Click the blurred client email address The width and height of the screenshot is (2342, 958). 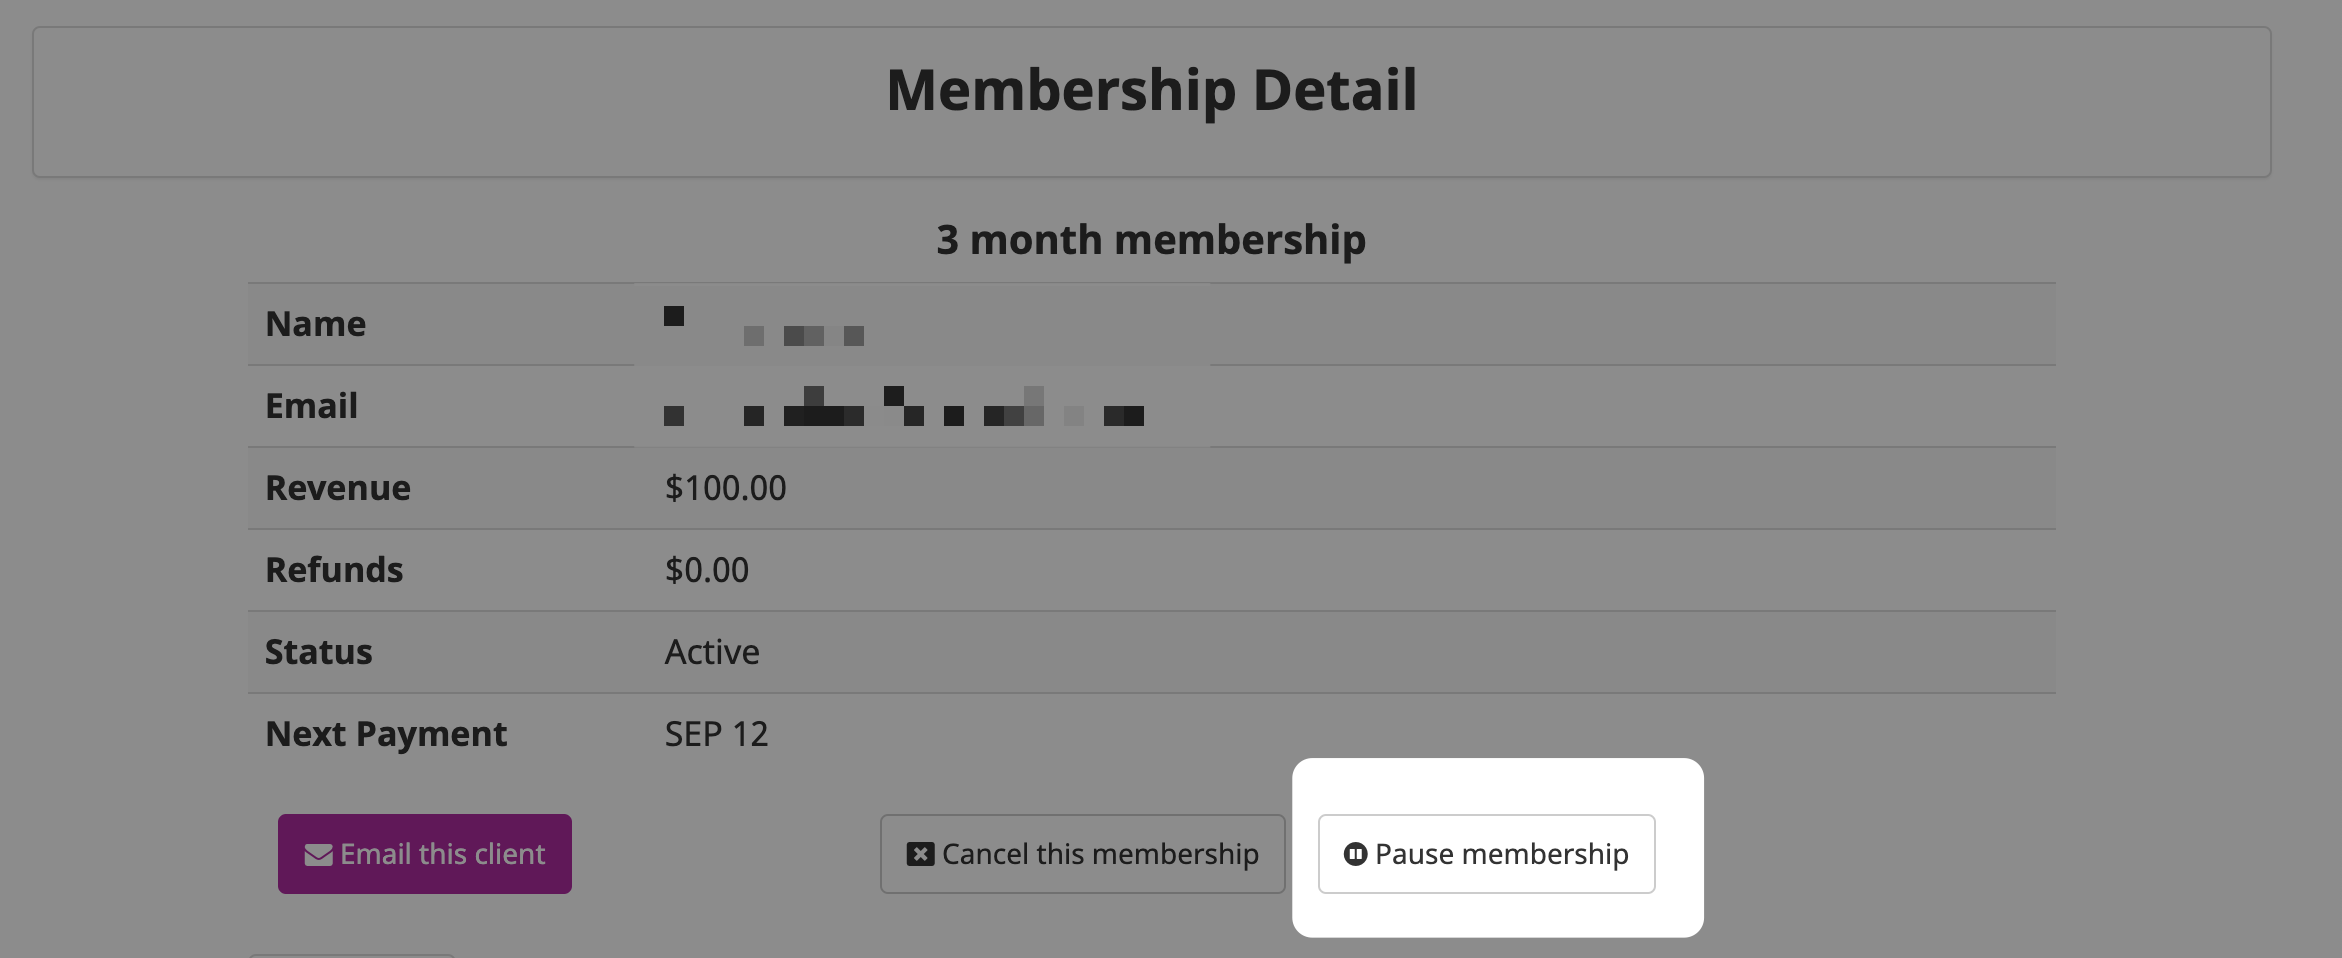[904, 406]
